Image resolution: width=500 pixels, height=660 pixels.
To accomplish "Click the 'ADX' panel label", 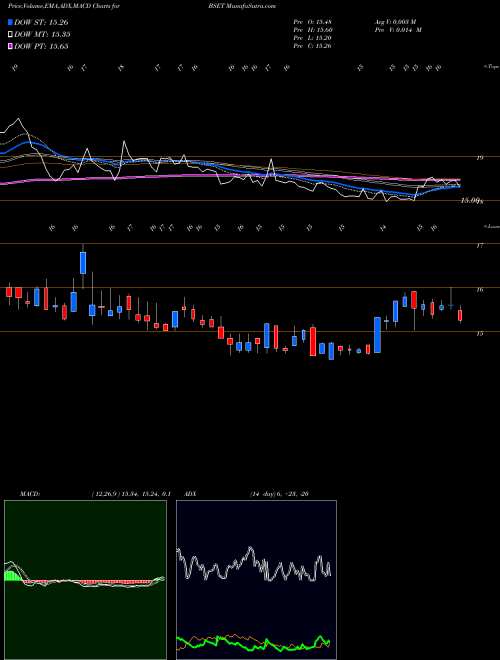I will coord(190,494).
